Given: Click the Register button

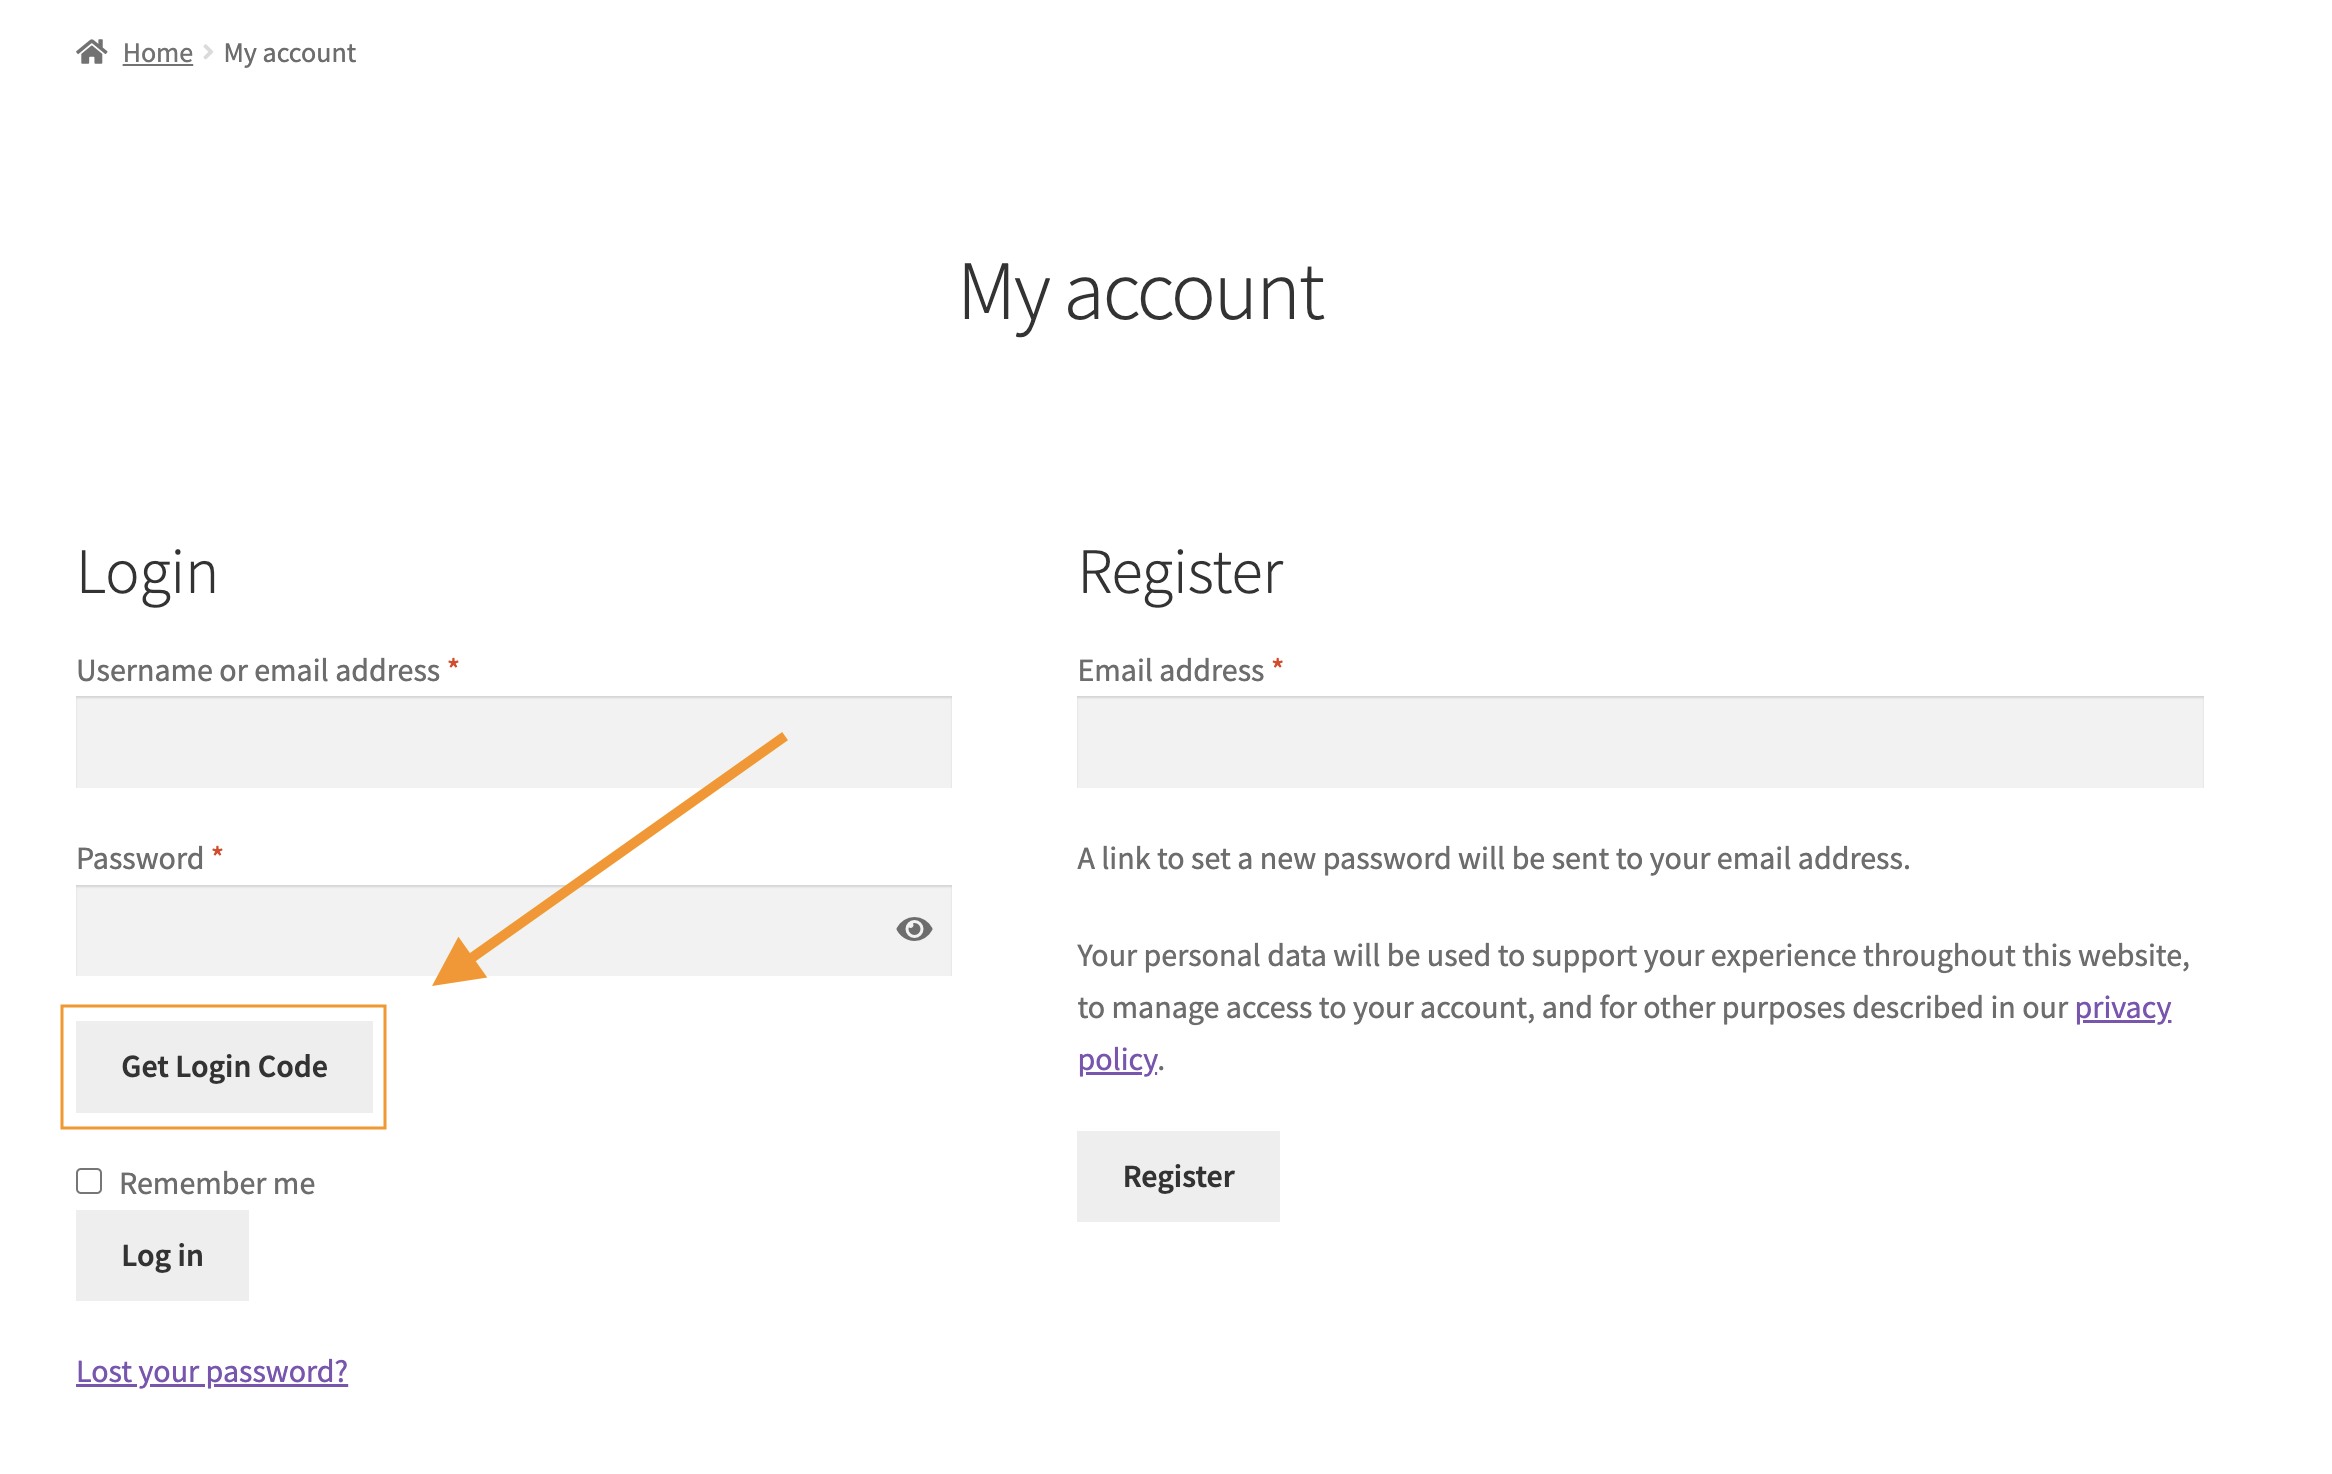Looking at the screenshot, I should pyautogui.click(x=1177, y=1176).
